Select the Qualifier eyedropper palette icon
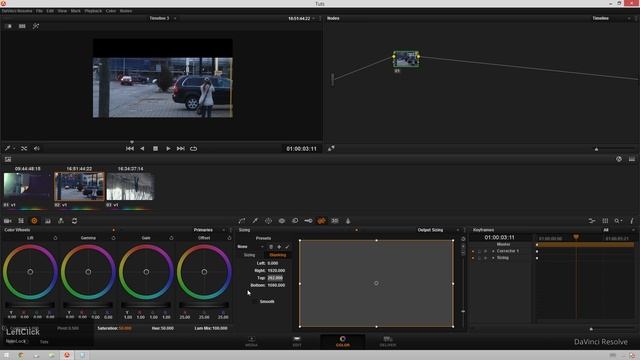 [255, 221]
